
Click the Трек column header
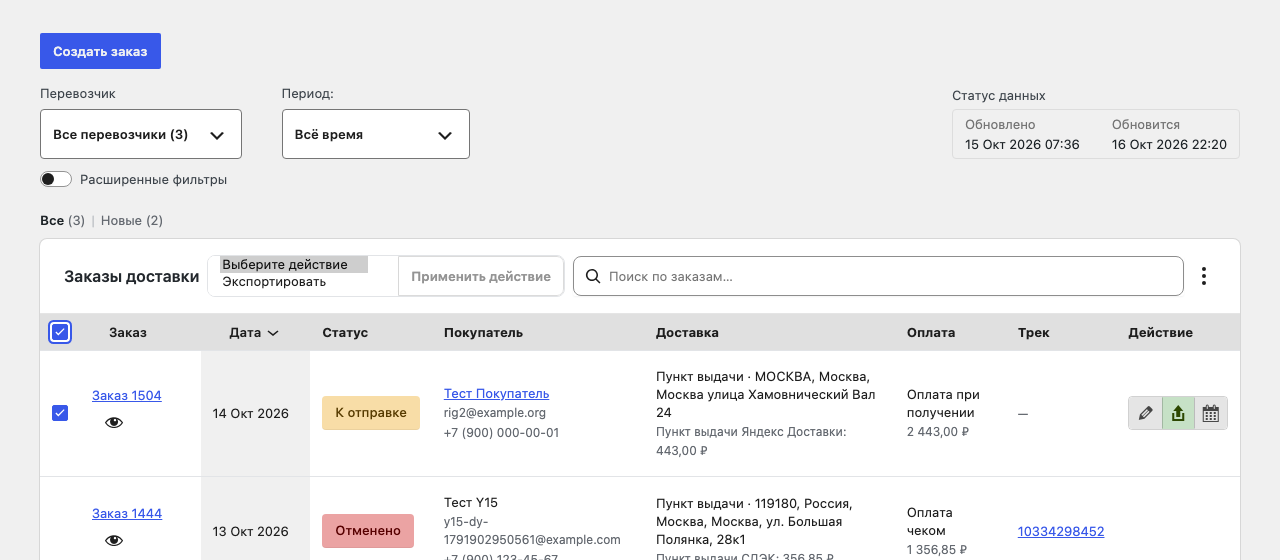(x=1034, y=332)
